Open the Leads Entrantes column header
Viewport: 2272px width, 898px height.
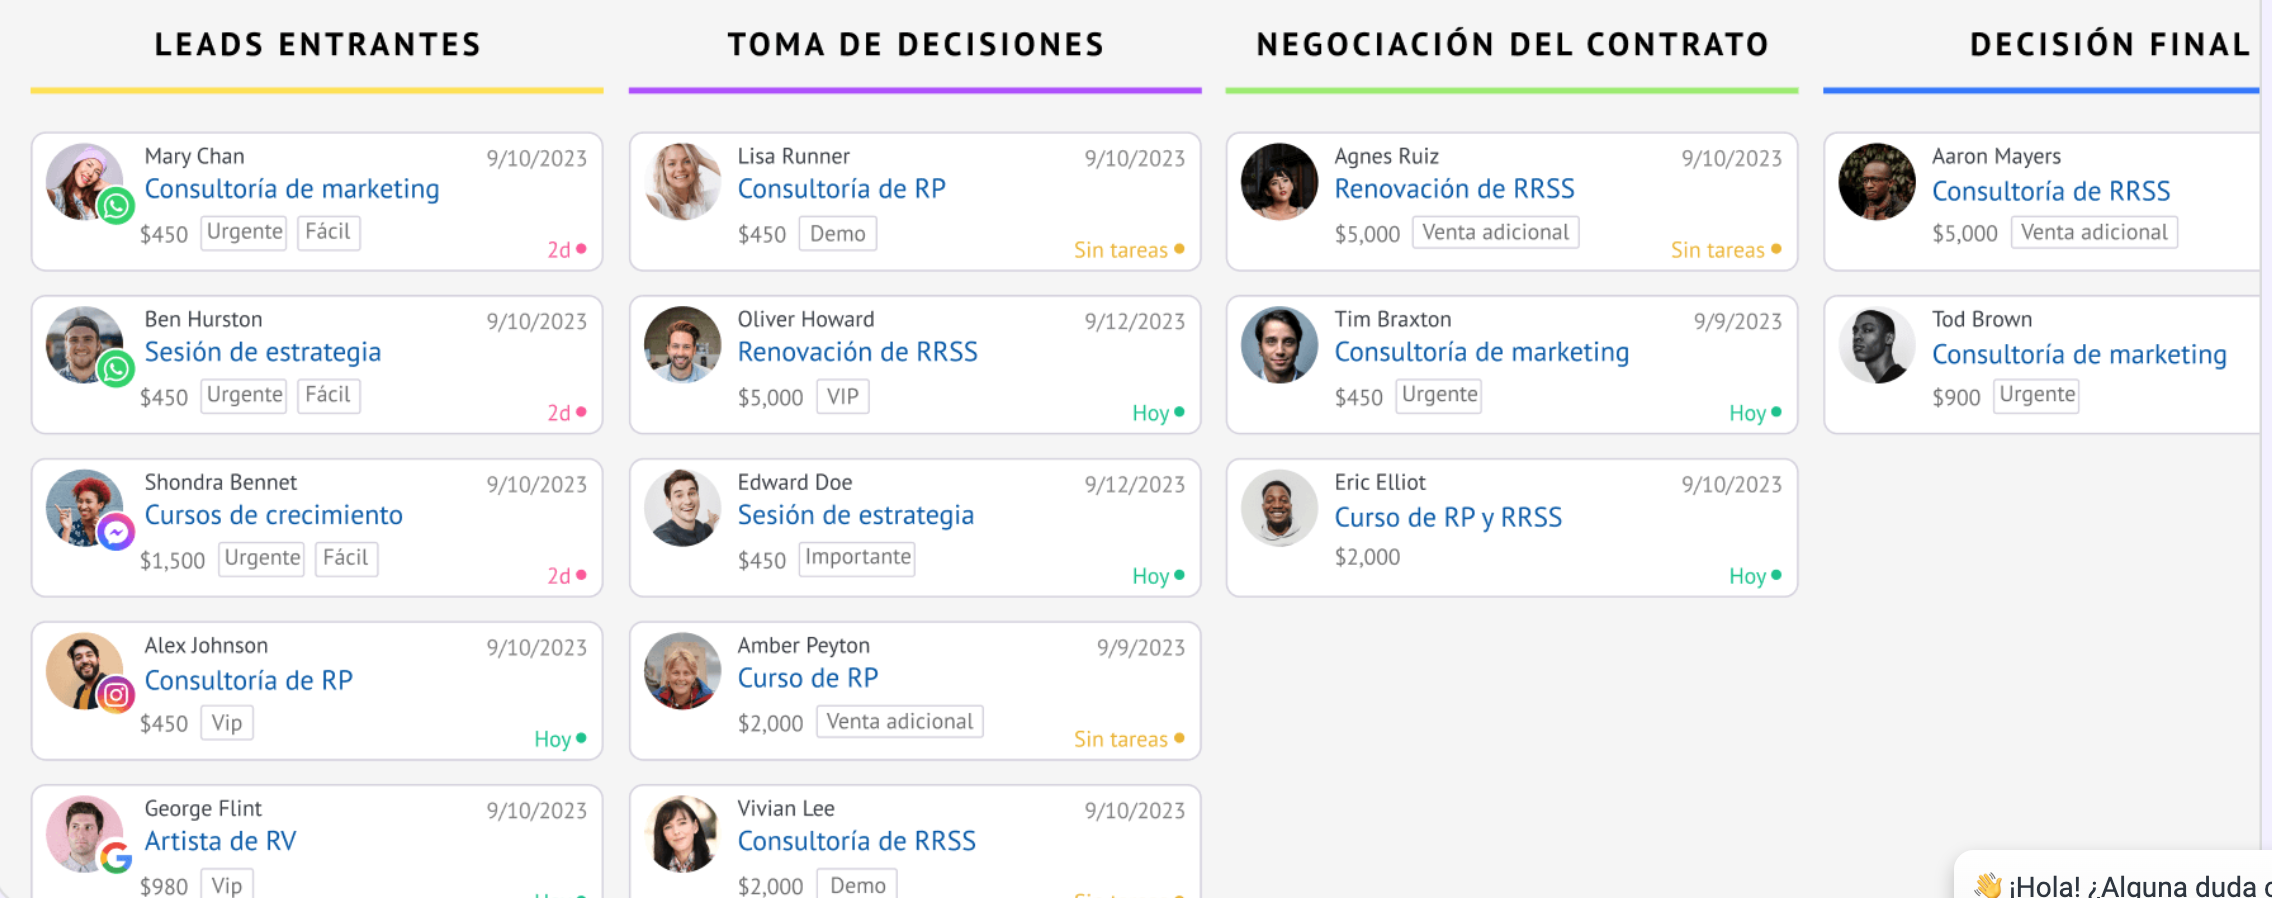(x=317, y=45)
